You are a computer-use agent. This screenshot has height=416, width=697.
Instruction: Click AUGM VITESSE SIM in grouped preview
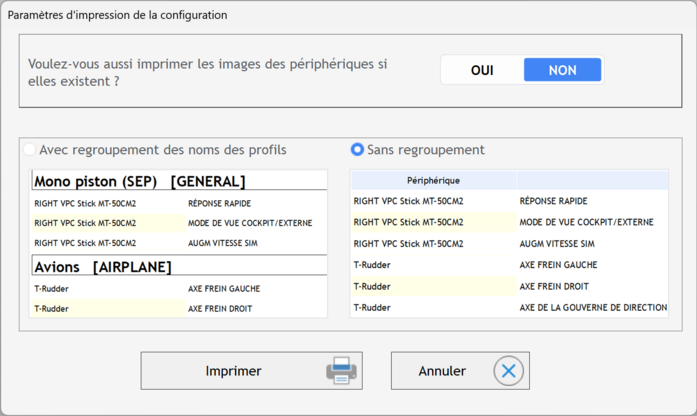pos(223,243)
